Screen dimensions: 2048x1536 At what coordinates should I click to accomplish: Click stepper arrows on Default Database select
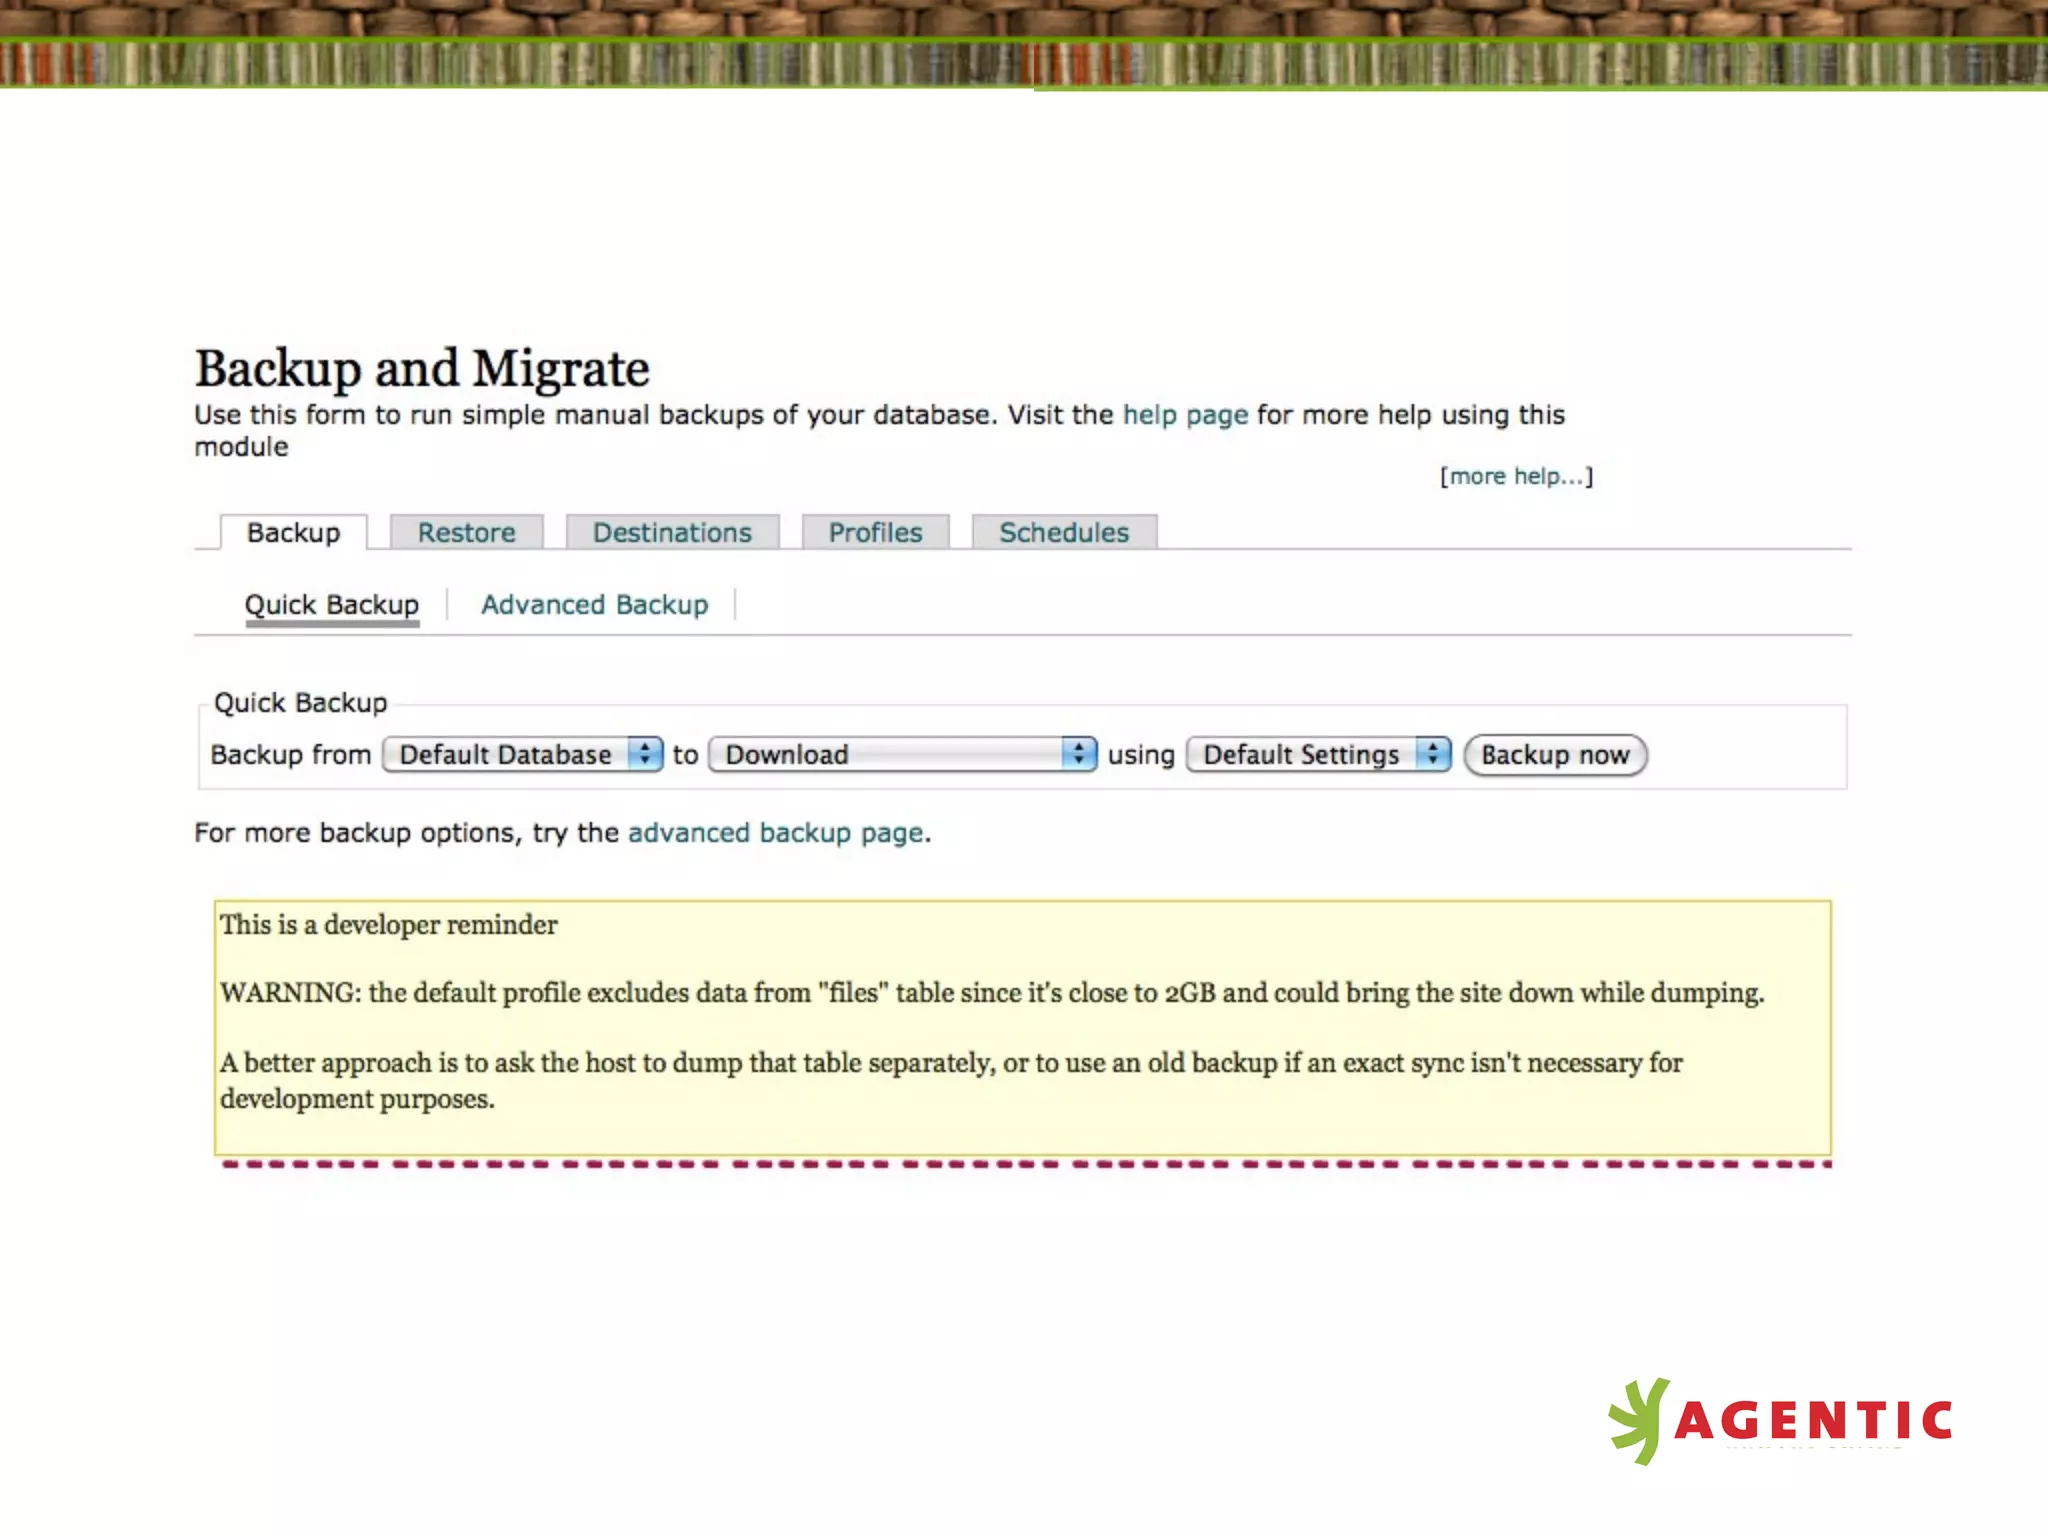tap(645, 754)
